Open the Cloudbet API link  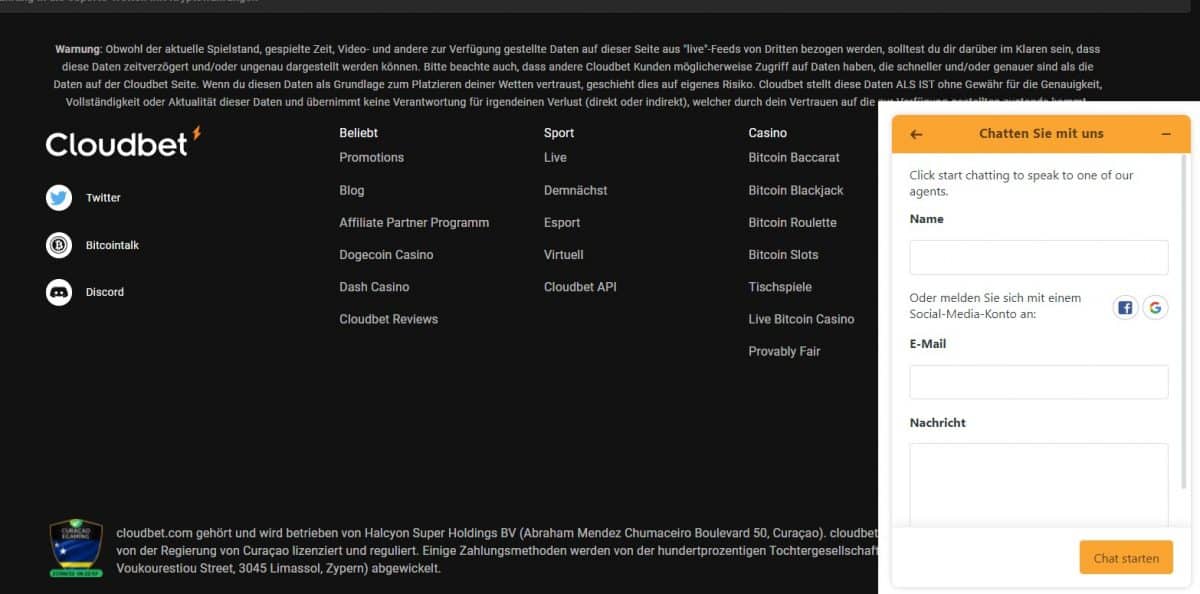point(580,287)
